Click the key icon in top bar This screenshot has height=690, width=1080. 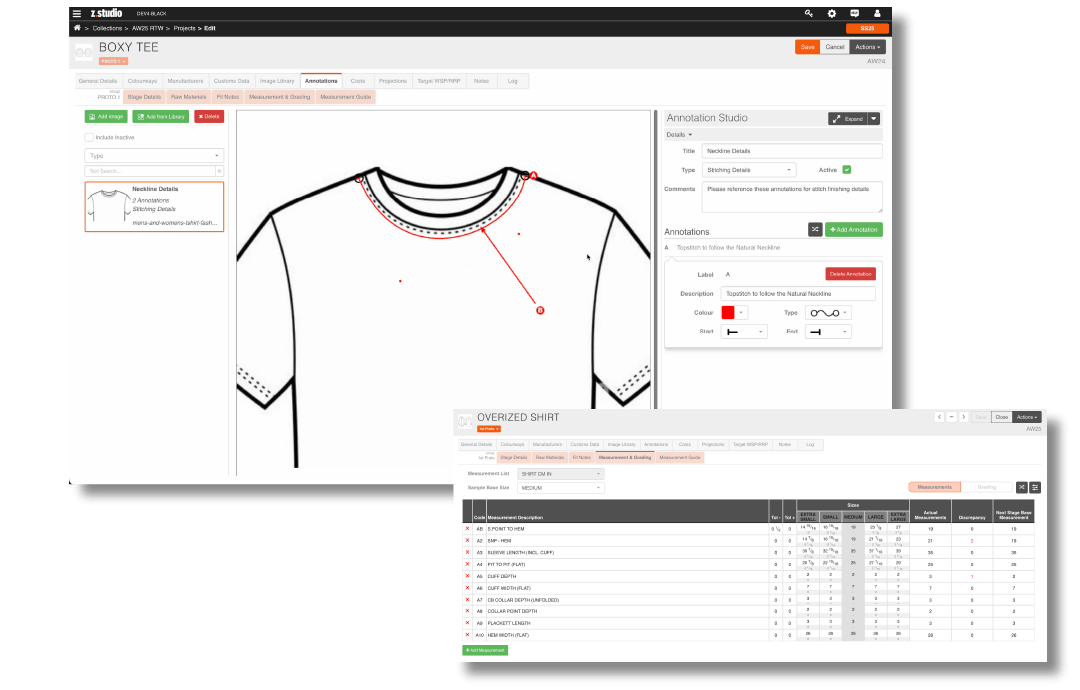pyautogui.click(x=808, y=13)
